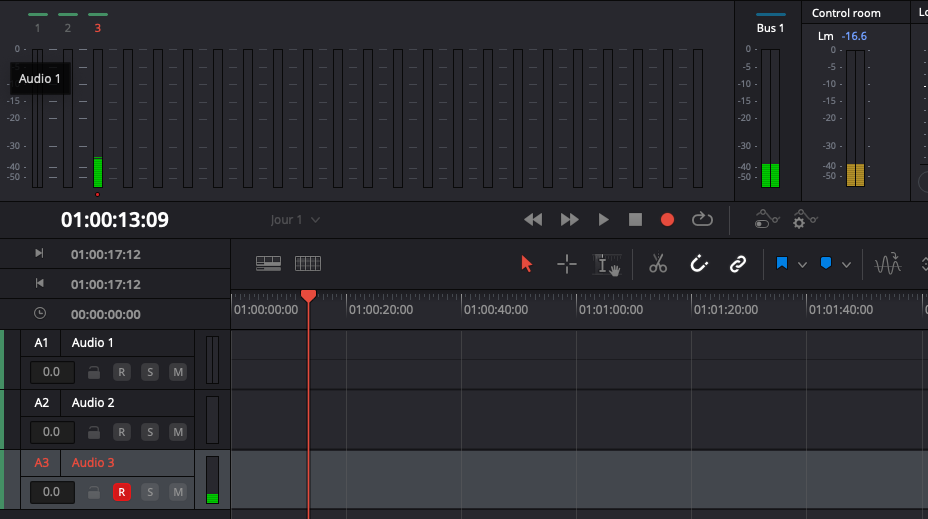This screenshot has height=519, width=928.
Task: Click the razor scissors tool
Action: pos(657,264)
